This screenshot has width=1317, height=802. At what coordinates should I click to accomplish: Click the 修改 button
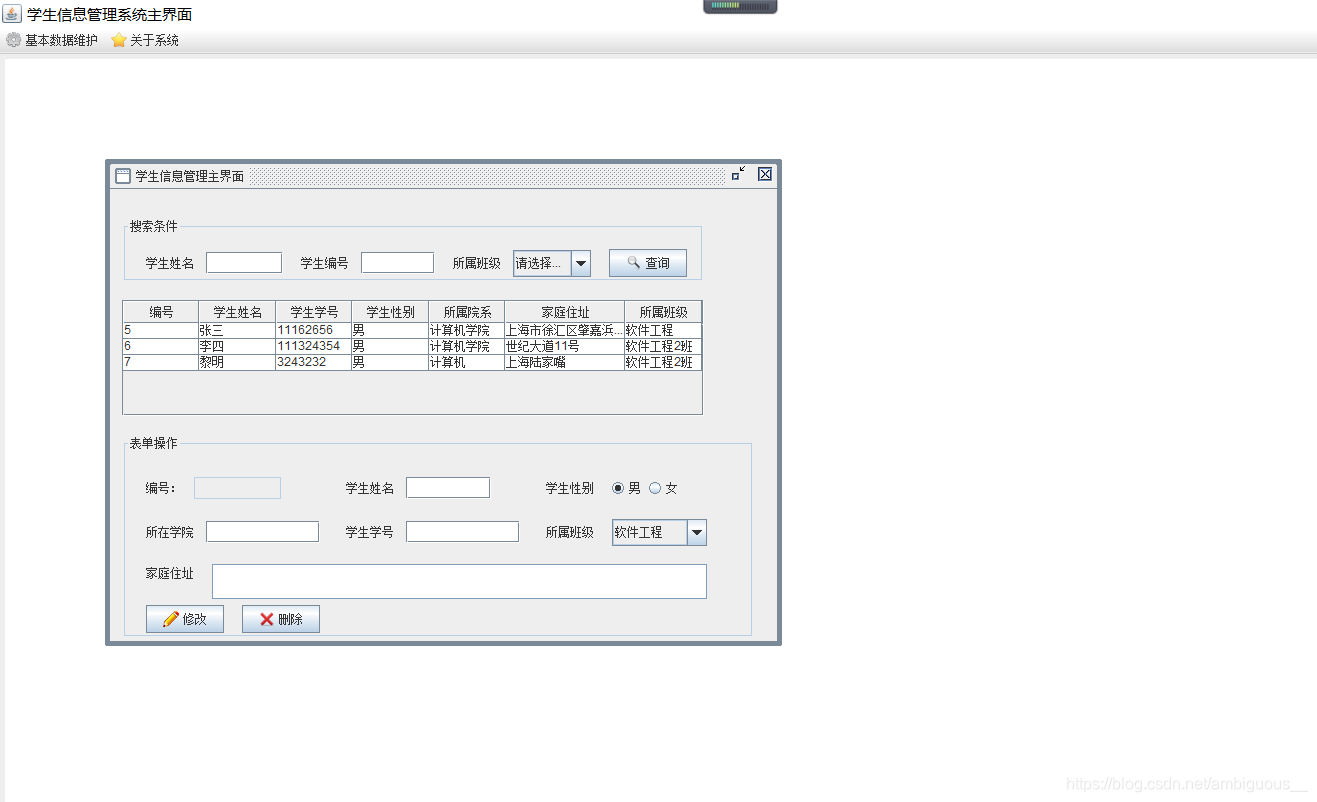point(185,619)
